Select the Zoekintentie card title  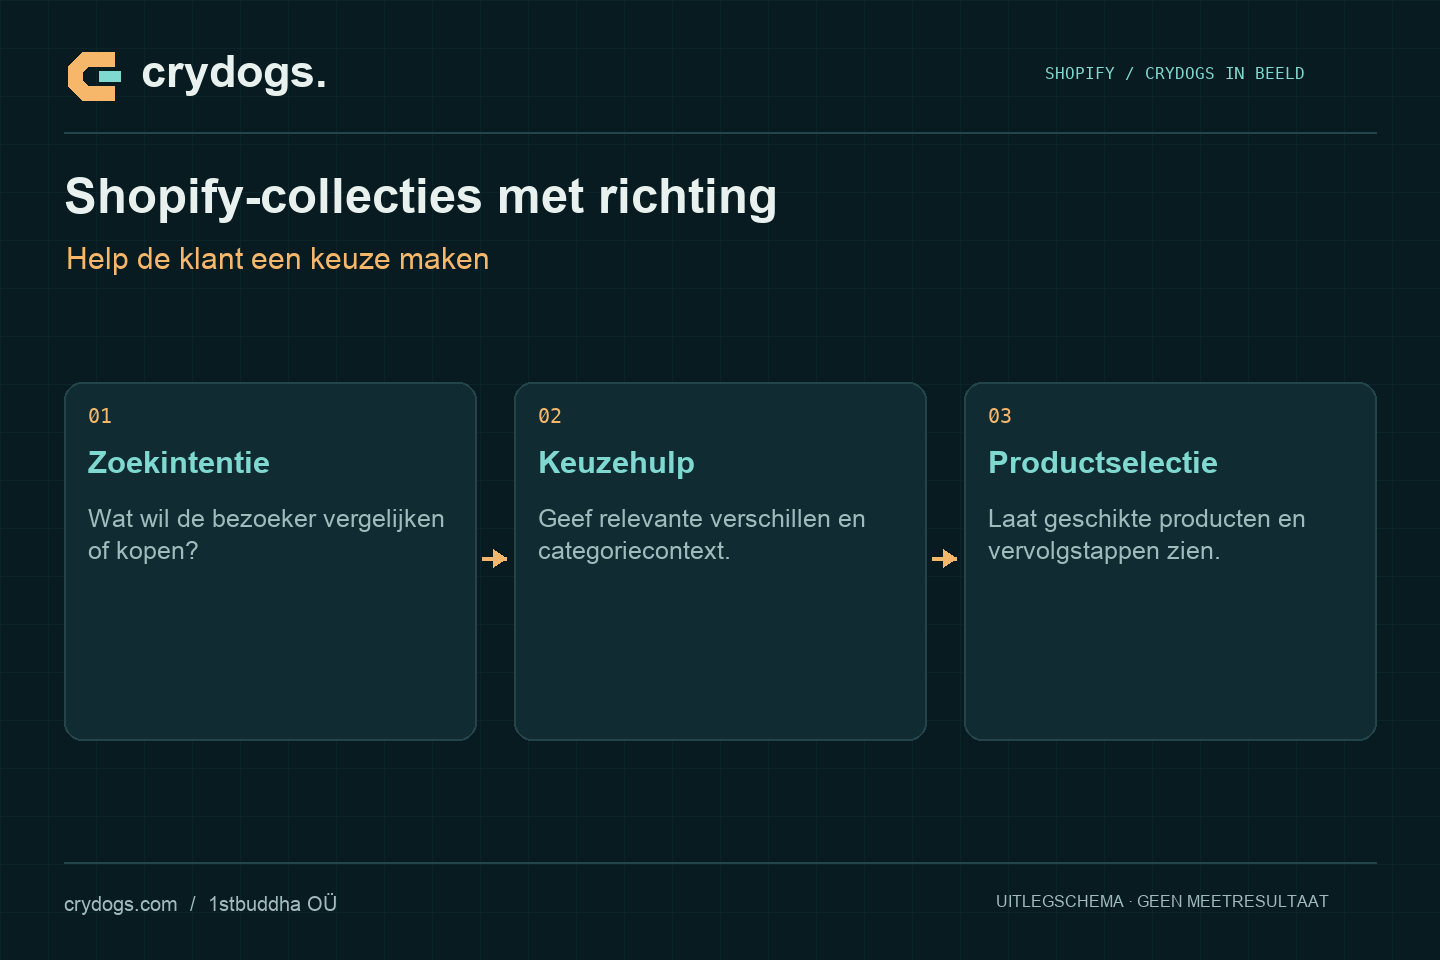pos(179,462)
